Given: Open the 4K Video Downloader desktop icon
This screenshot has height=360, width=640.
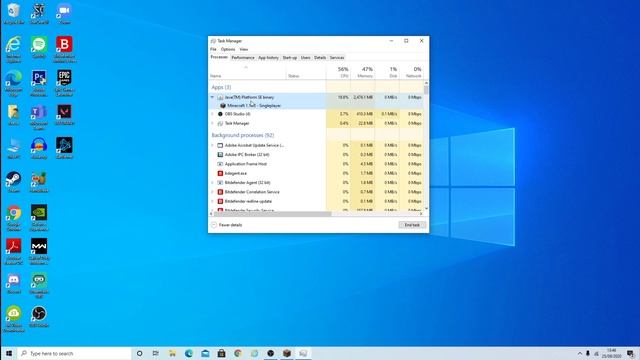Looking at the screenshot, I should click(13, 319).
